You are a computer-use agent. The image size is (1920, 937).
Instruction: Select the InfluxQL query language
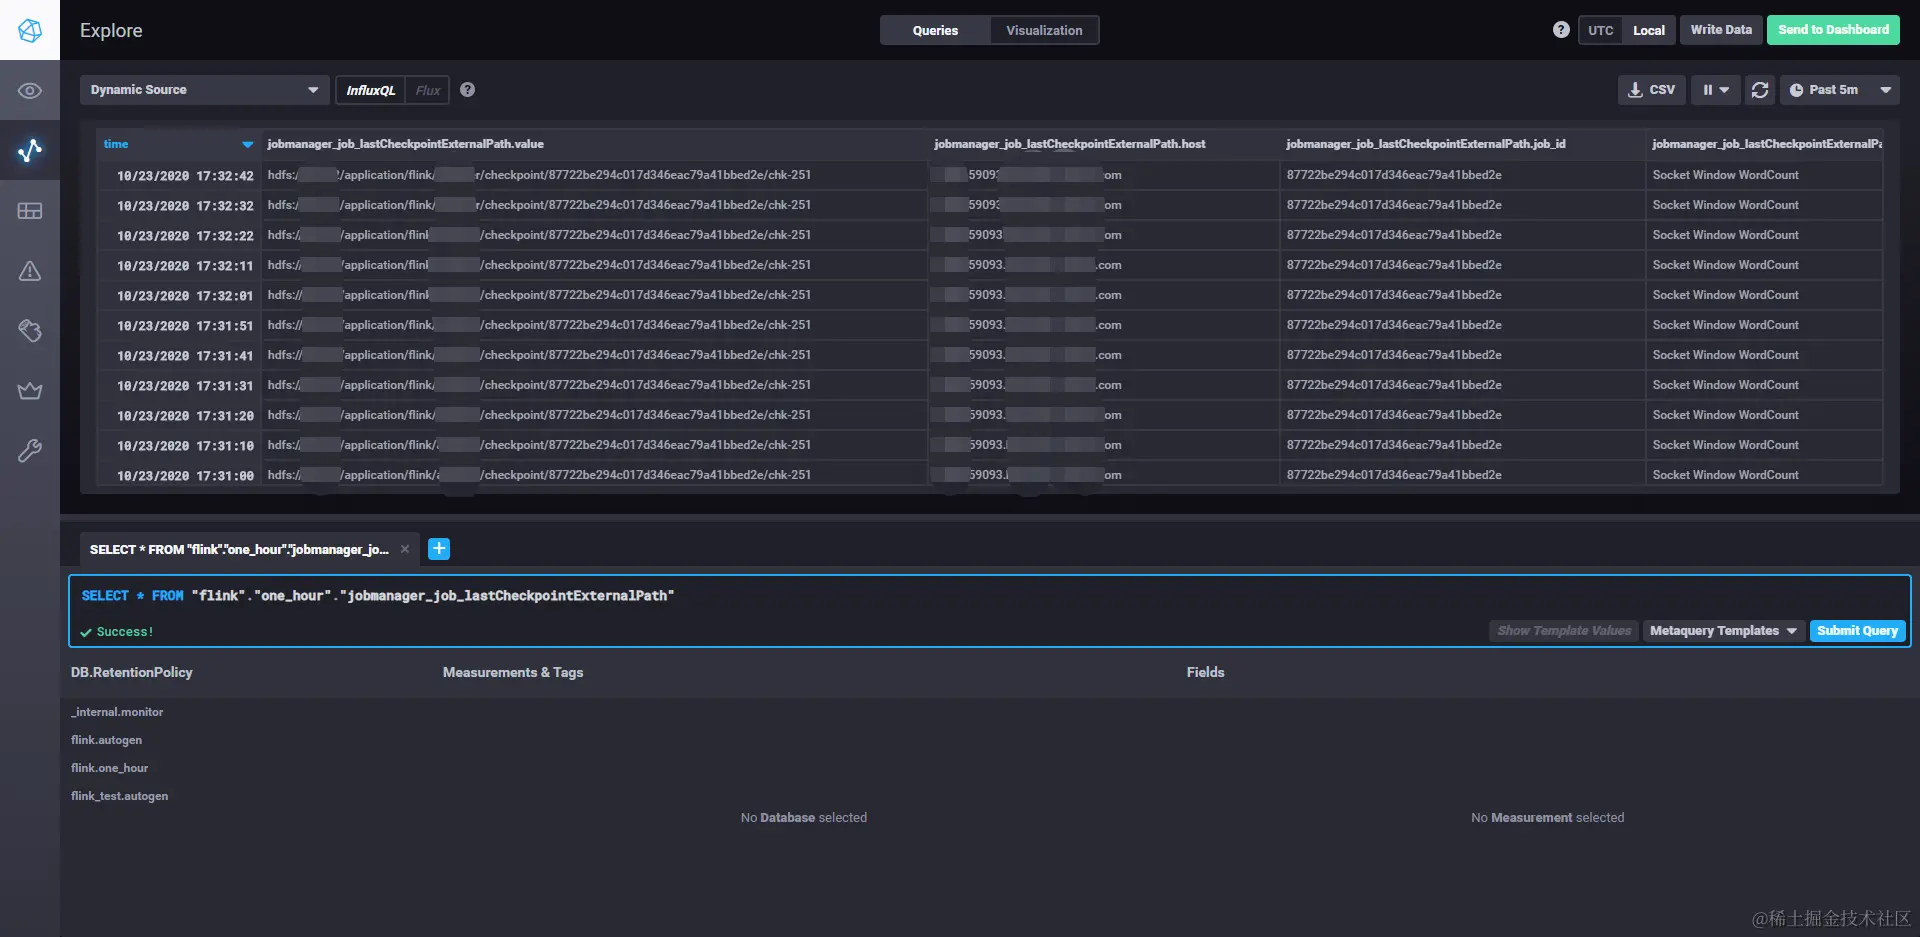(x=371, y=90)
